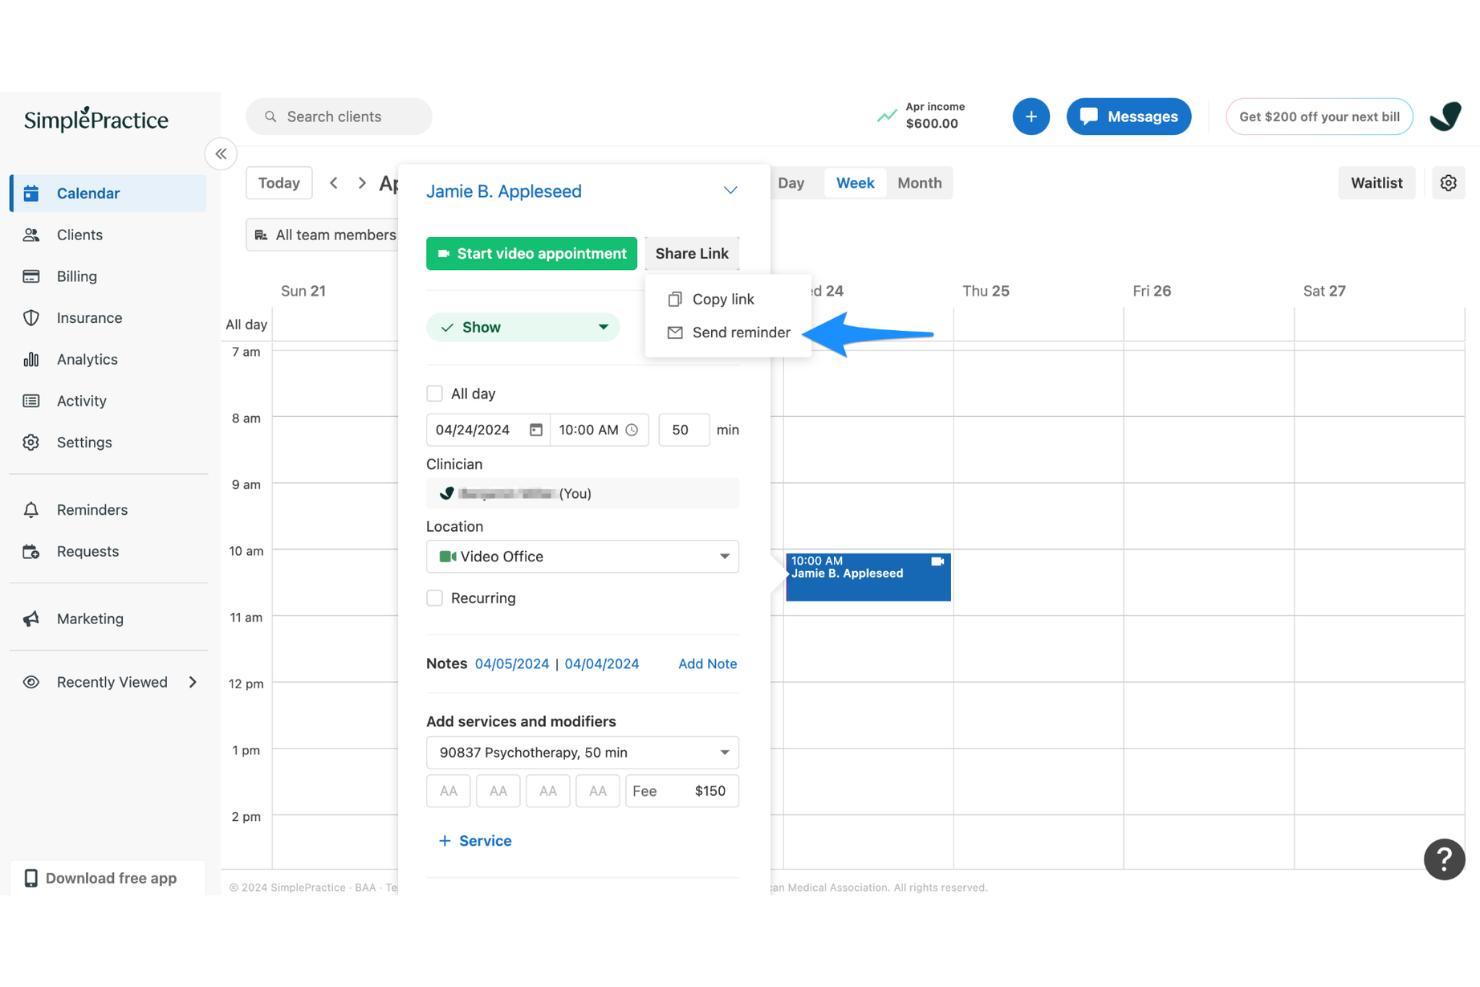Click the clock icon in the time field
The width and height of the screenshot is (1480, 987).
pos(632,430)
